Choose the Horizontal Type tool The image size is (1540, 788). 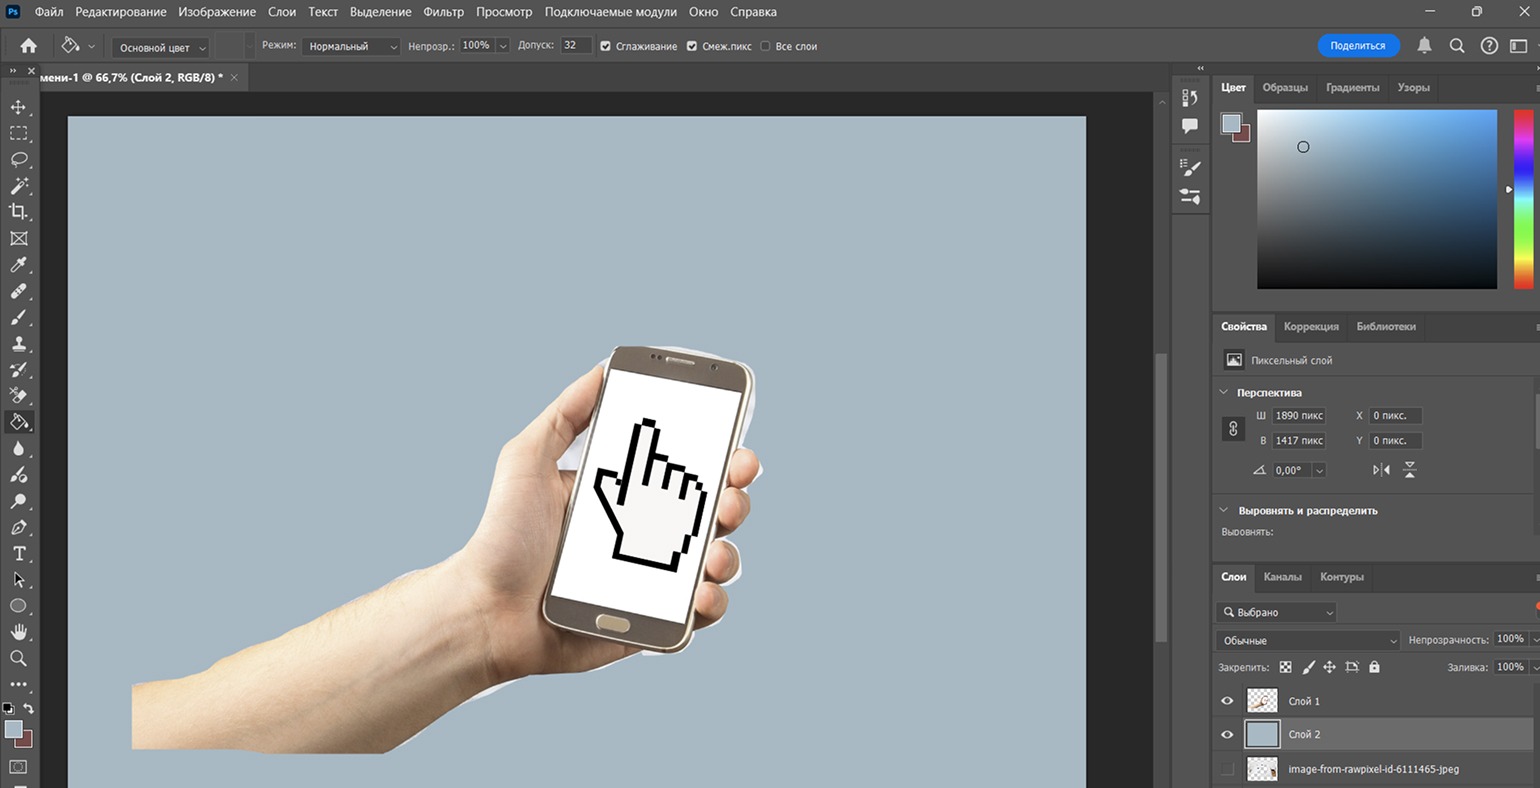click(x=18, y=553)
